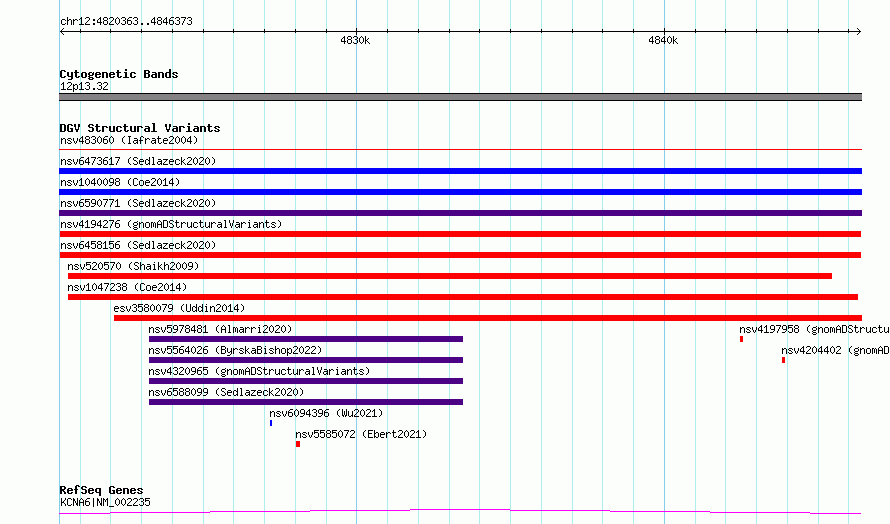Select the small red marker under nsv4204402
This screenshot has height=524, width=890.
click(x=783, y=360)
